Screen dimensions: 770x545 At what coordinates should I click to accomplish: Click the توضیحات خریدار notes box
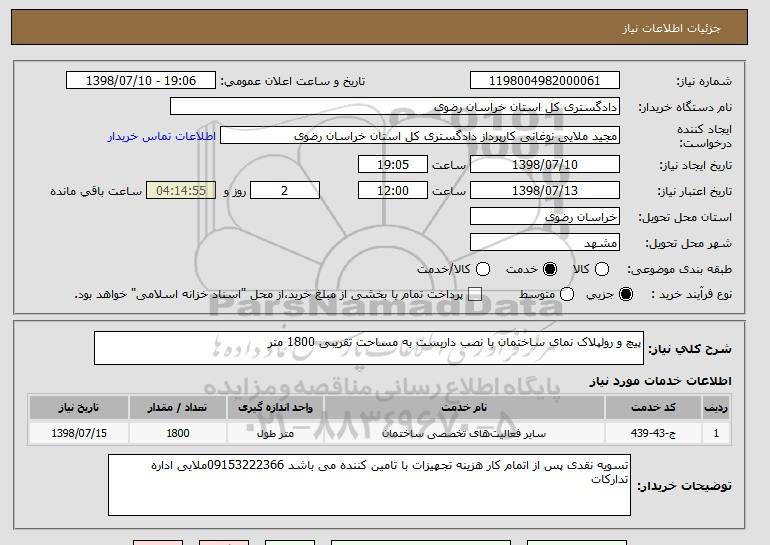[369, 485]
